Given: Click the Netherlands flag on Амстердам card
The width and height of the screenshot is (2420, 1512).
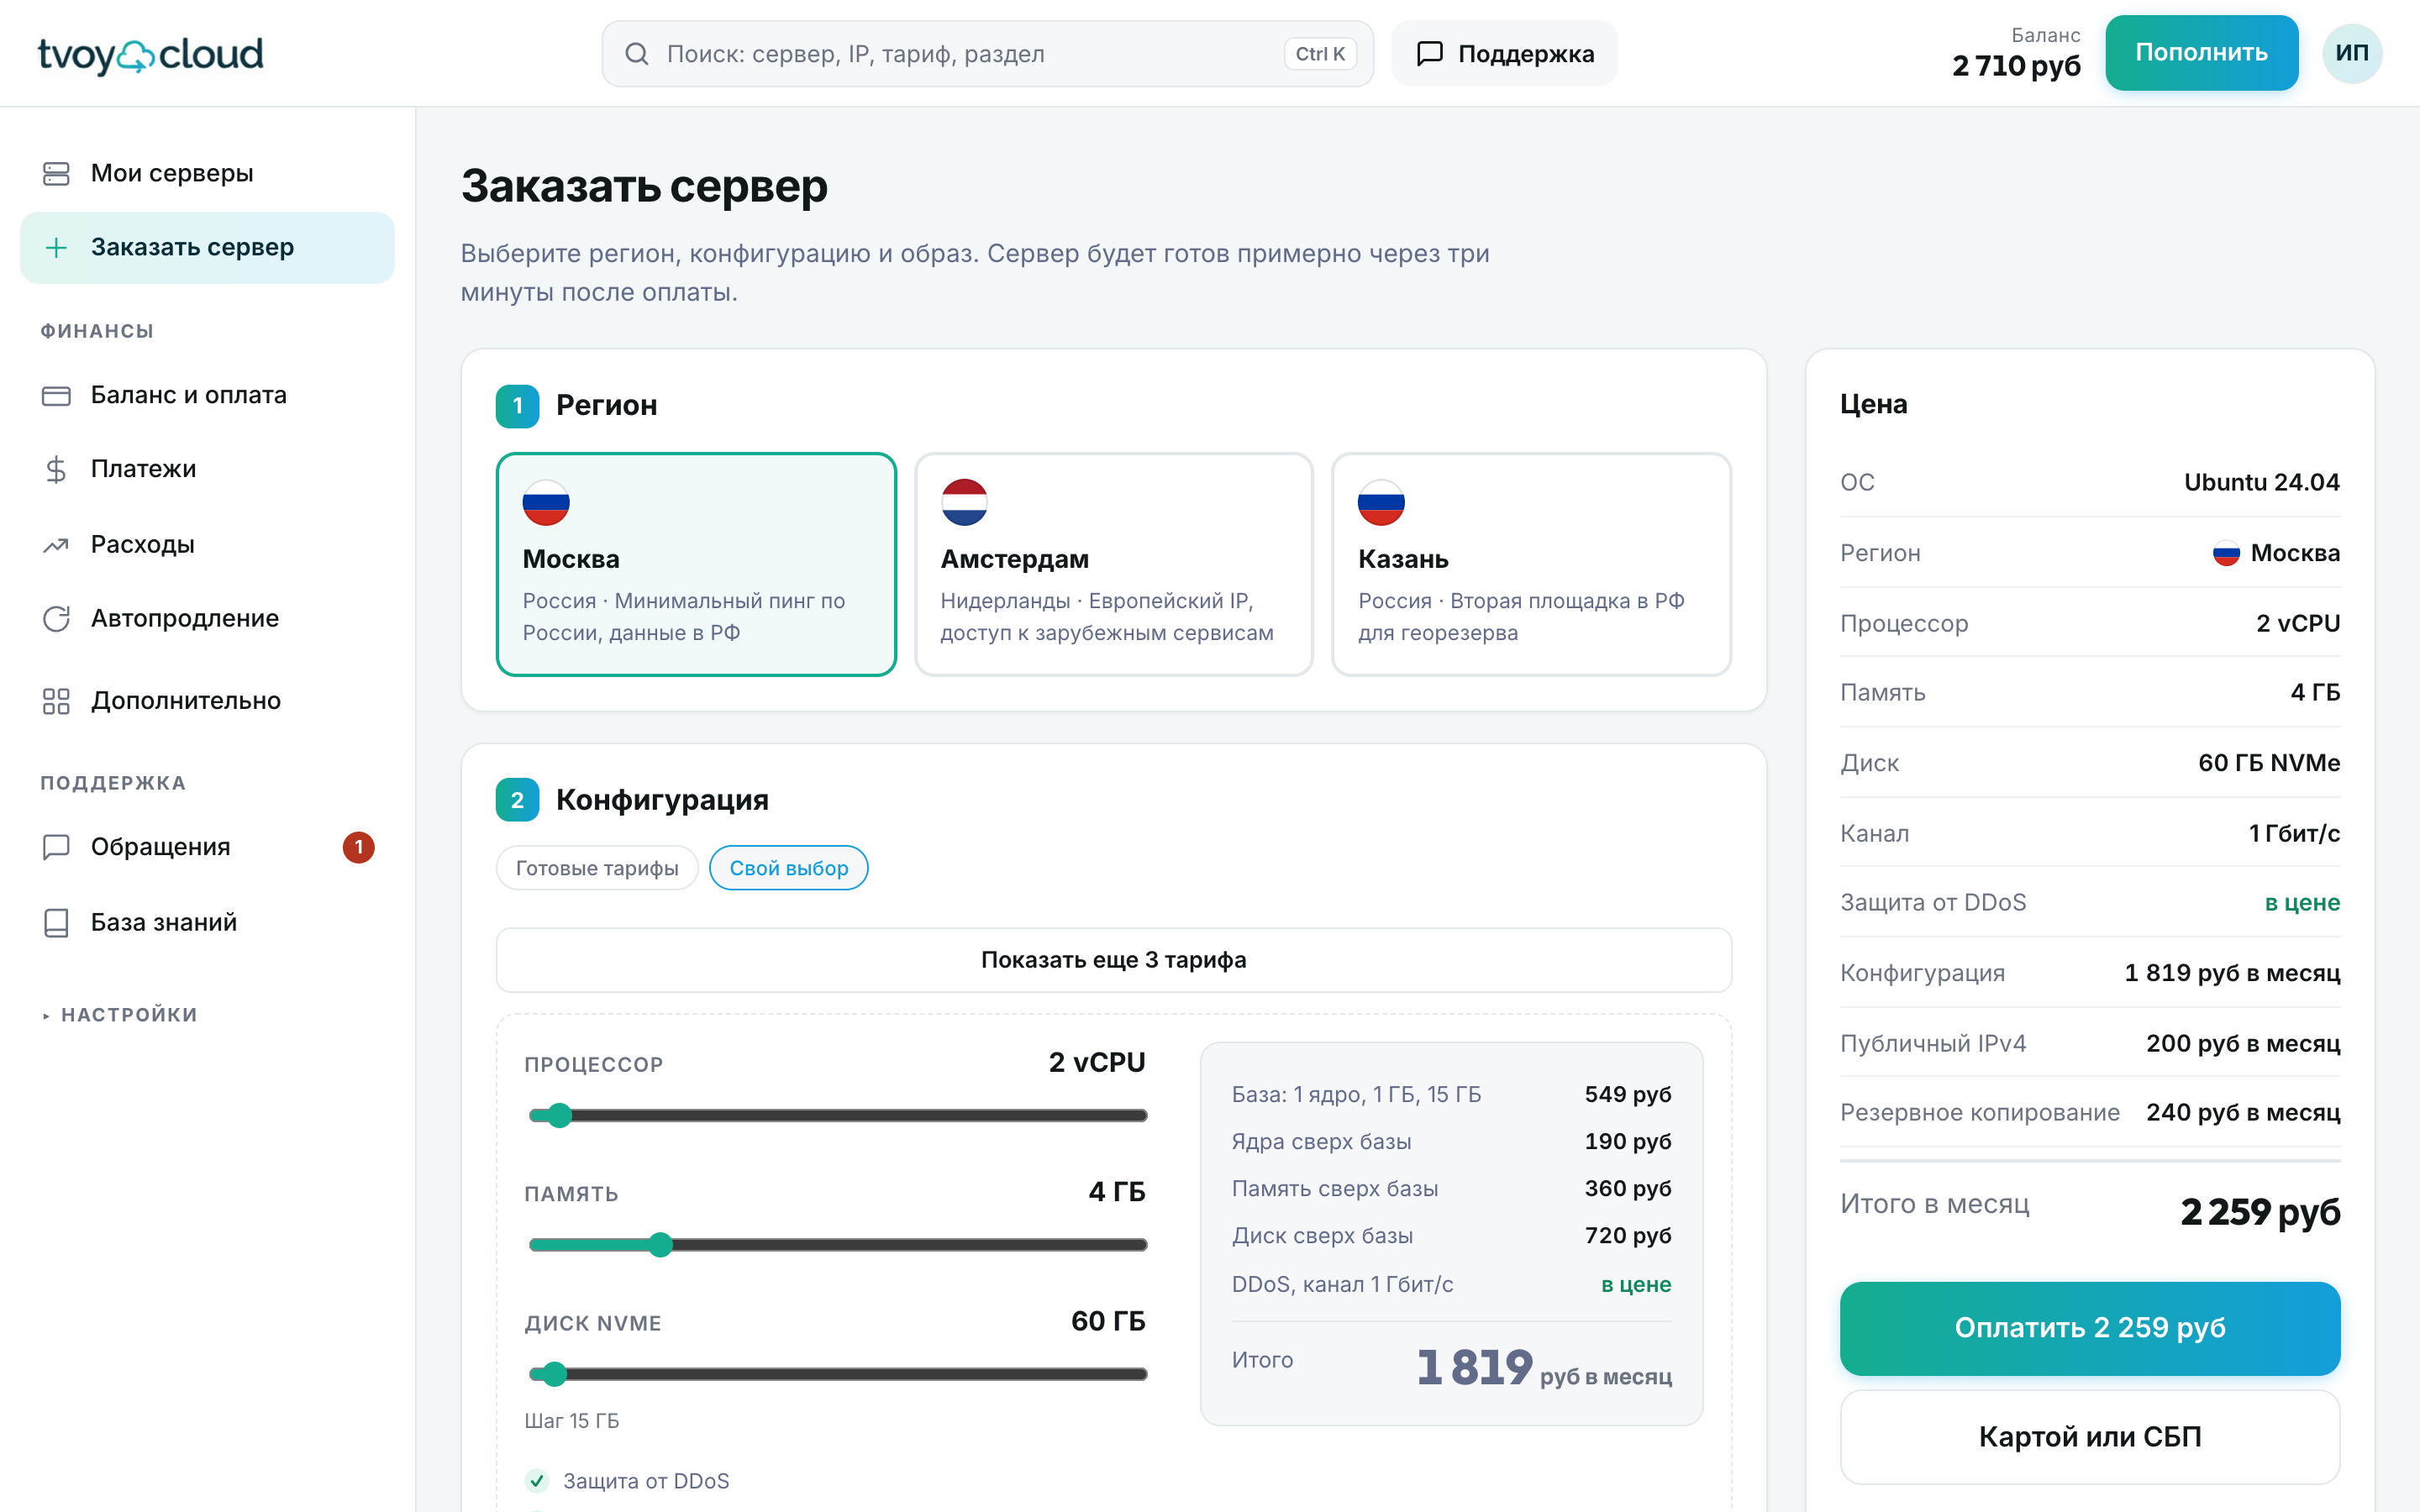Looking at the screenshot, I should 964,503.
